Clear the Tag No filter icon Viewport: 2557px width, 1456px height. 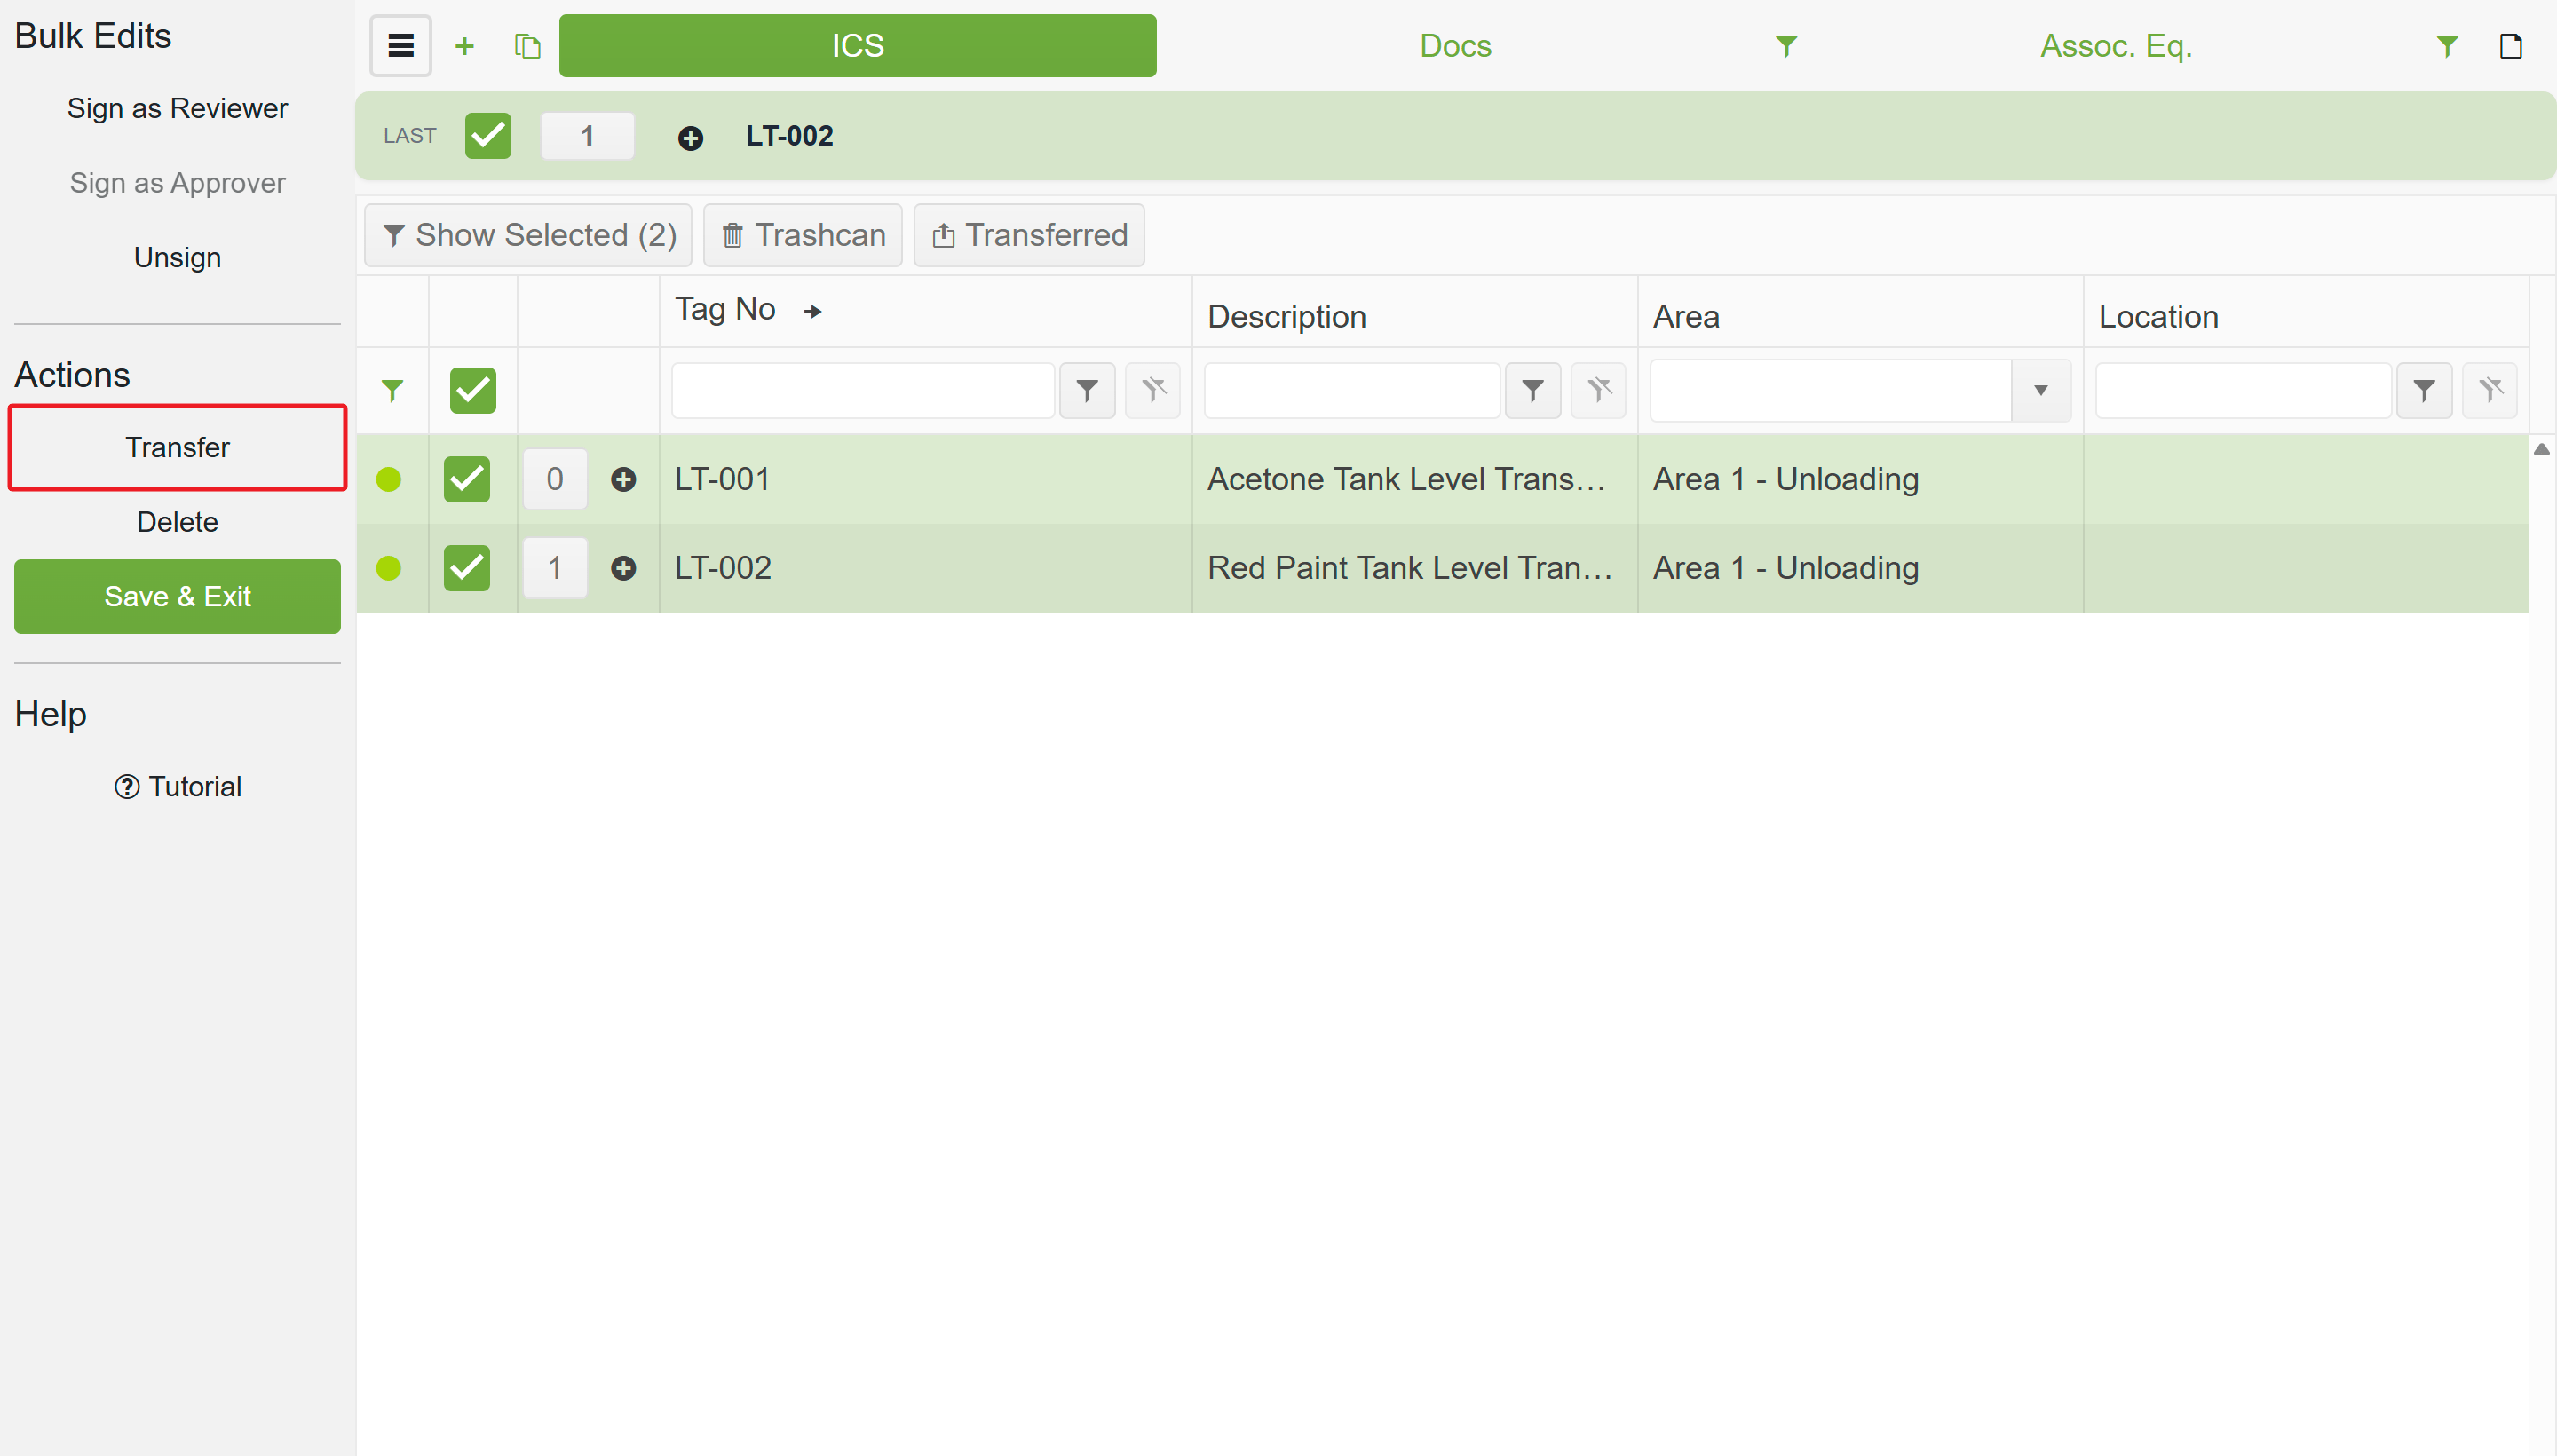tap(1153, 390)
